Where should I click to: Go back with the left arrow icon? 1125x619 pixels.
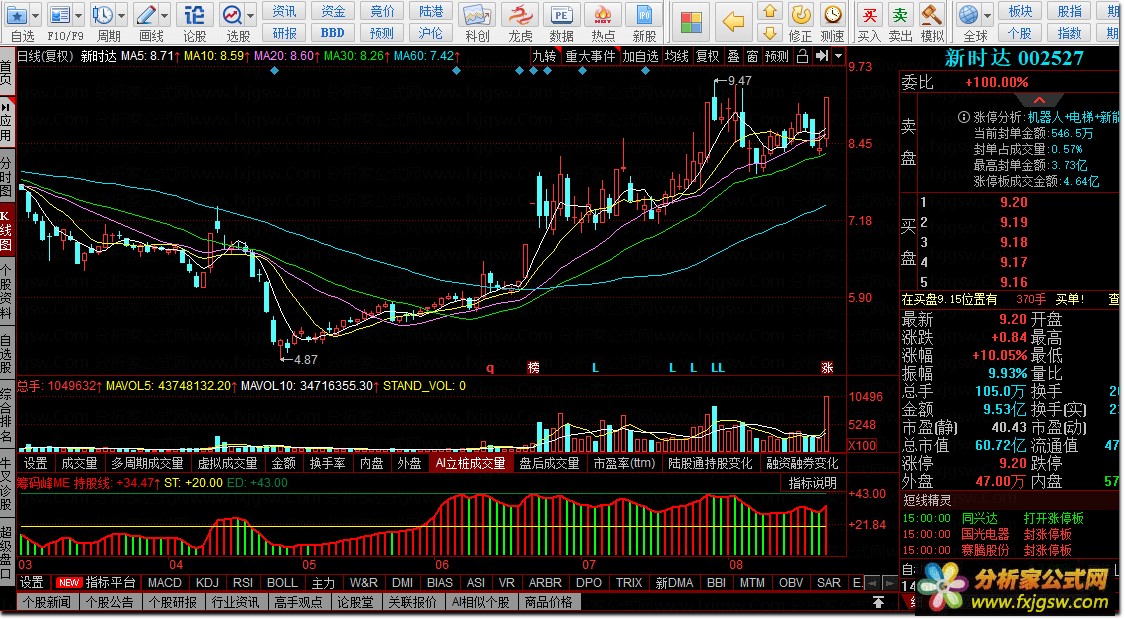(733, 22)
